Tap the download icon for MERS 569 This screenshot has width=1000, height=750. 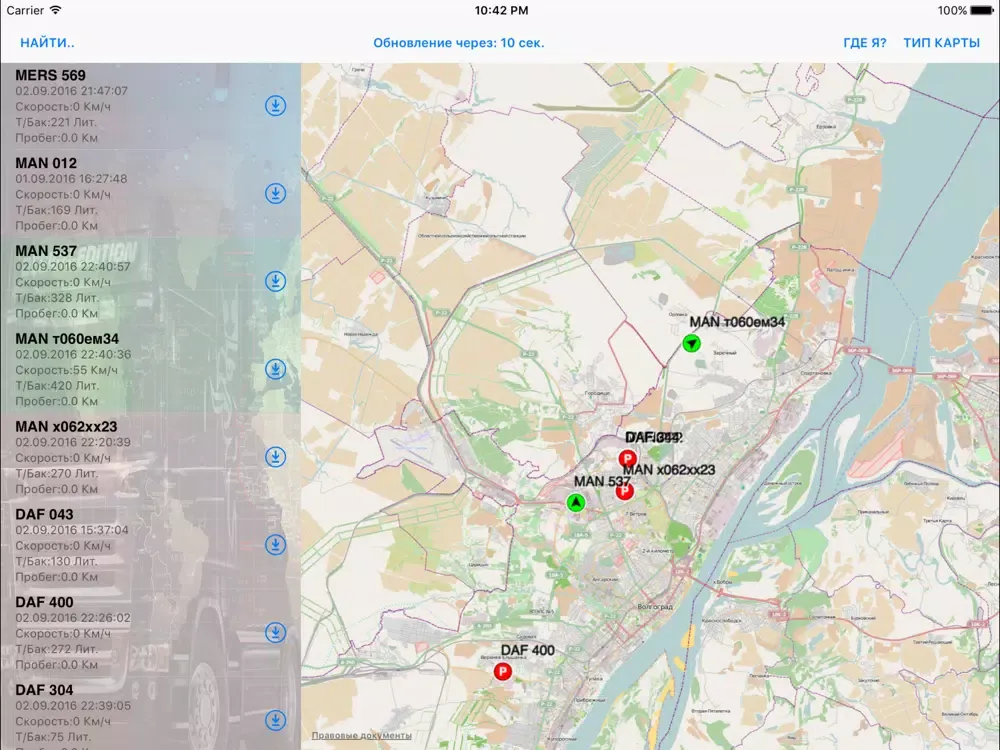pos(276,106)
